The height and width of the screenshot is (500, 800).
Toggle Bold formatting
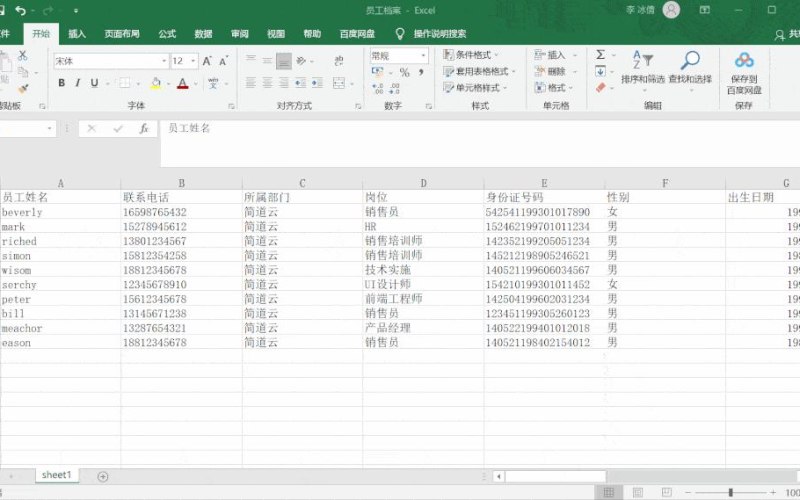(x=61, y=83)
